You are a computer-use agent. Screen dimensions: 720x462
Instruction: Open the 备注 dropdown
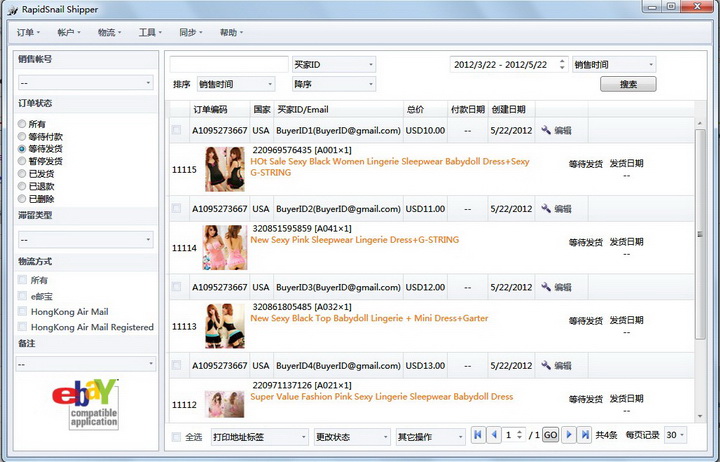coord(85,364)
